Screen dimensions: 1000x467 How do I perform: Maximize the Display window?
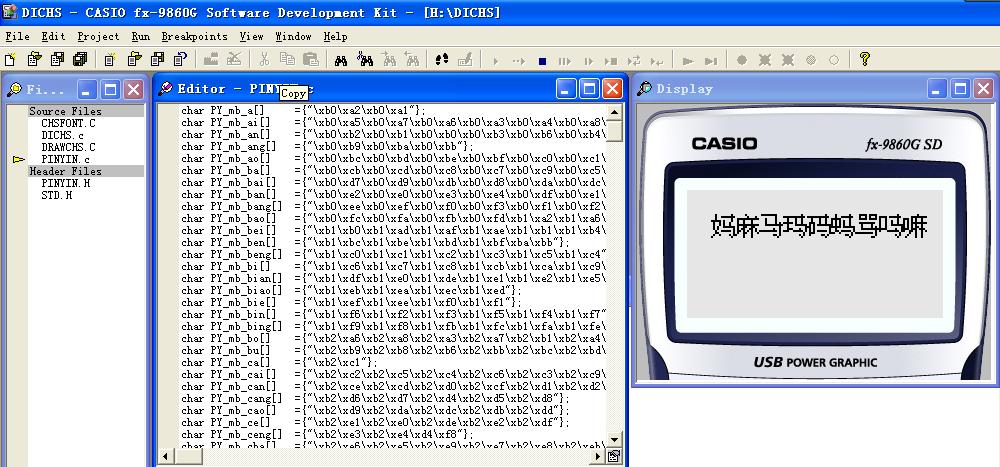[960, 89]
